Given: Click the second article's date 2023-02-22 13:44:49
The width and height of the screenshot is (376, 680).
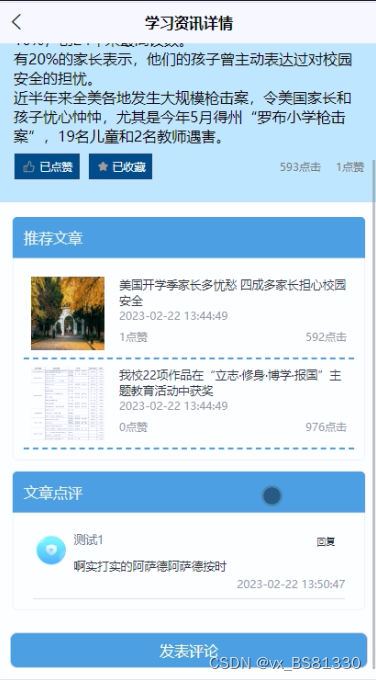Looking at the screenshot, I should (x=173, y=406).
